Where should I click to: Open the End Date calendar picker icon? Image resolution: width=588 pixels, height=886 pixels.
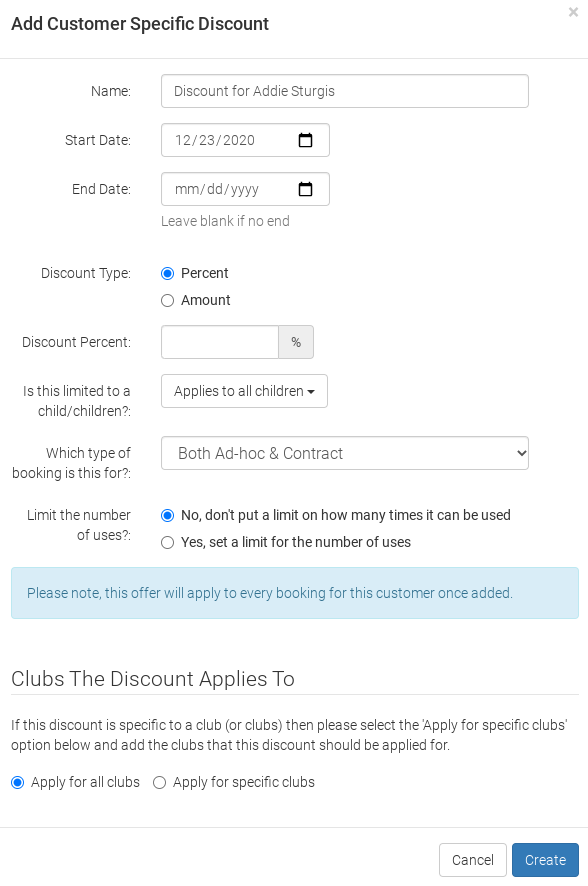[x=305, y=189]
